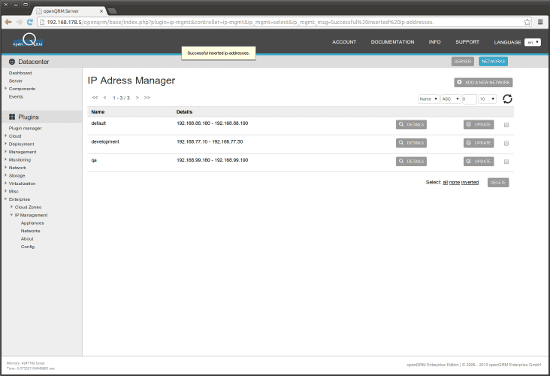
Task: Open the DOCUMENTATION menu
Action: point(393,42)
